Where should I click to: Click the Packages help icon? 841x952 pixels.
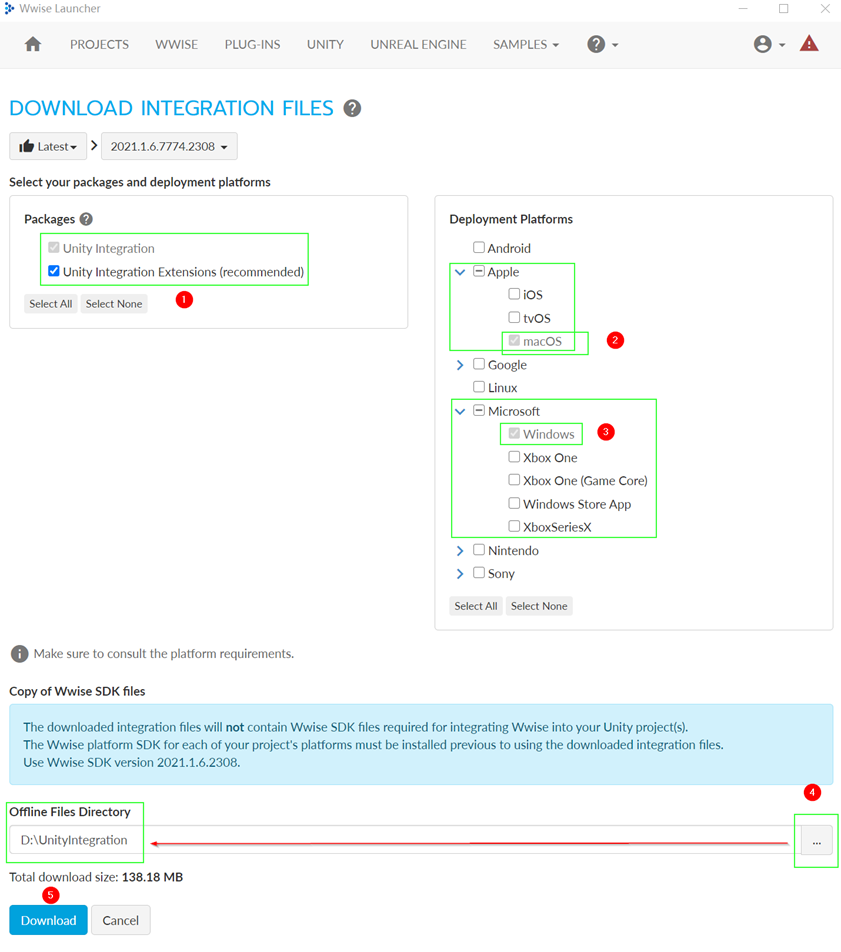pyautogui.click(x=86, y=219)
